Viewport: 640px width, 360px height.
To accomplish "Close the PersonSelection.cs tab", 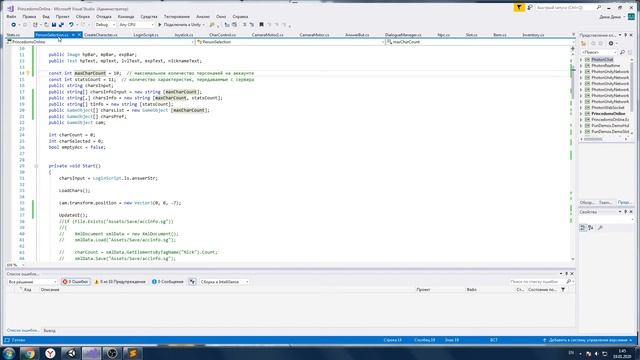I will (79, 35).
